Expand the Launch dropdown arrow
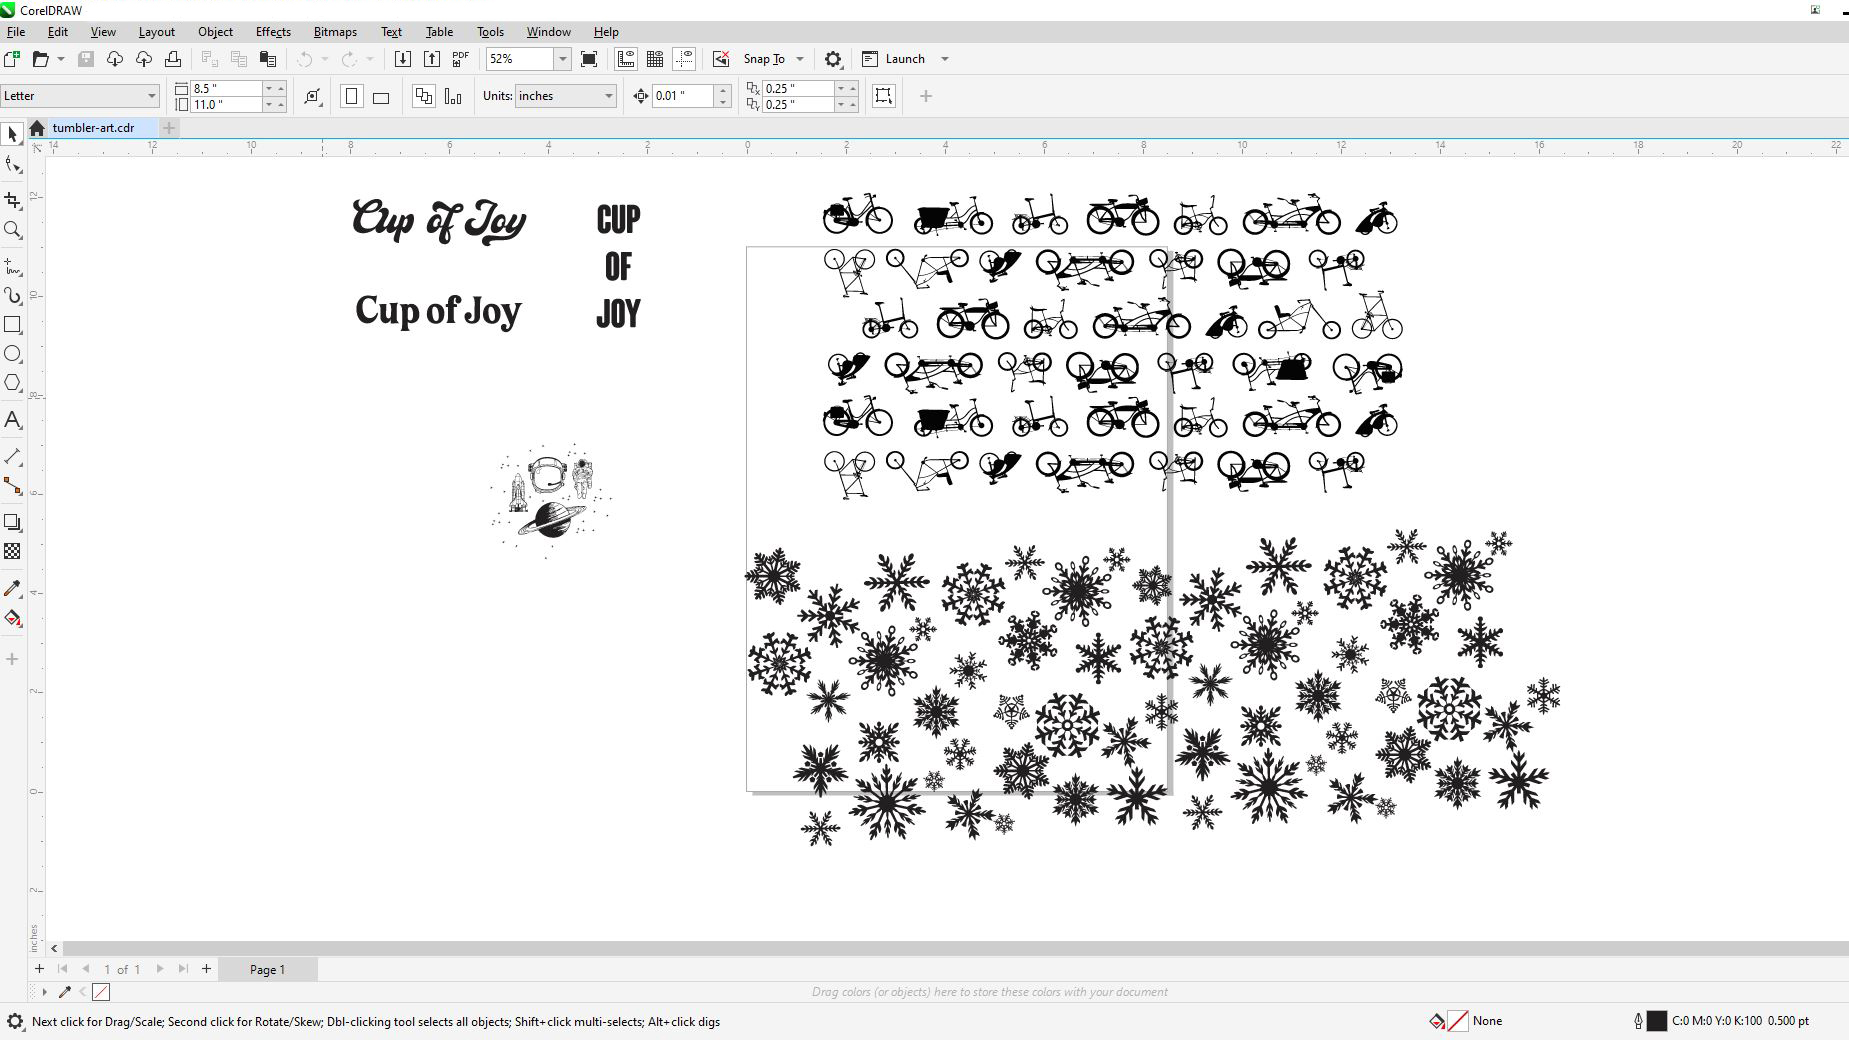Image resolution: width=1849 pixels, height=1040 pixels. (945, 59)
